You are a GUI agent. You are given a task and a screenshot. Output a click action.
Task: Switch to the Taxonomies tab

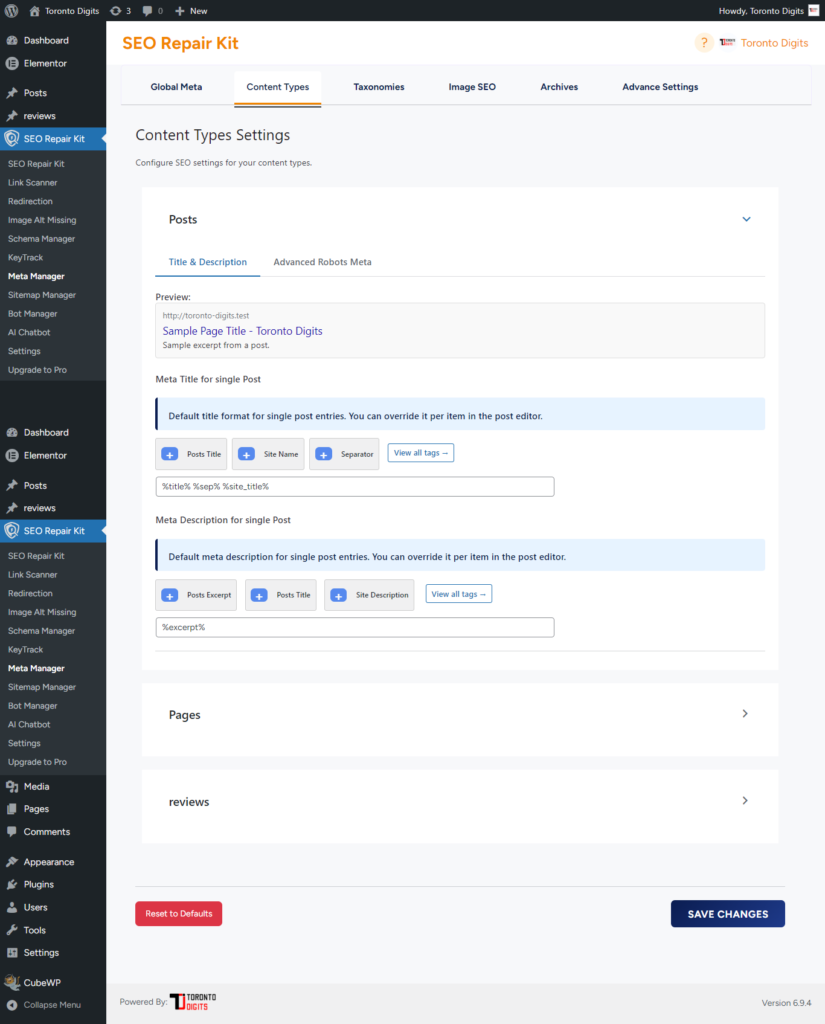coord(378,87)
